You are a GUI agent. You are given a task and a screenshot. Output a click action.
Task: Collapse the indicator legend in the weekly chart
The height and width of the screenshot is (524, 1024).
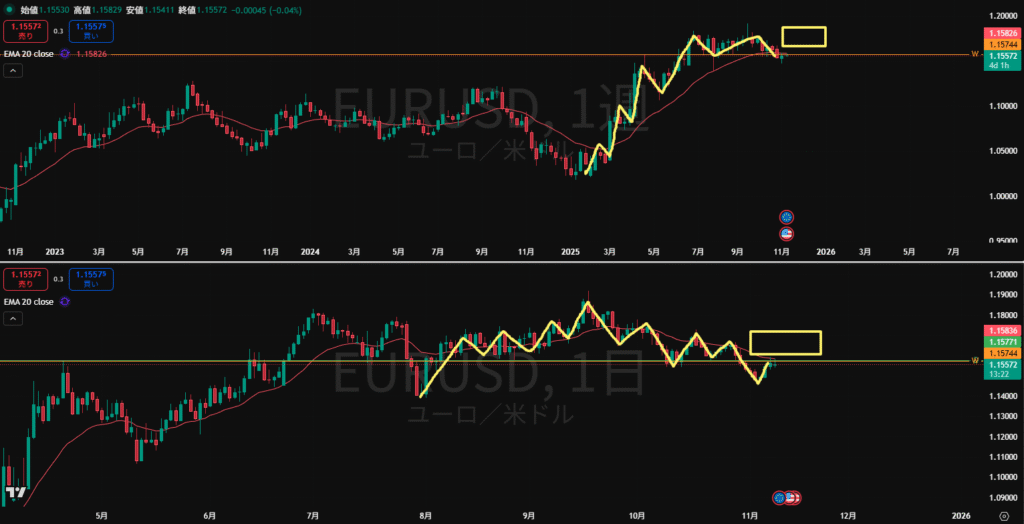click(14, 71)
